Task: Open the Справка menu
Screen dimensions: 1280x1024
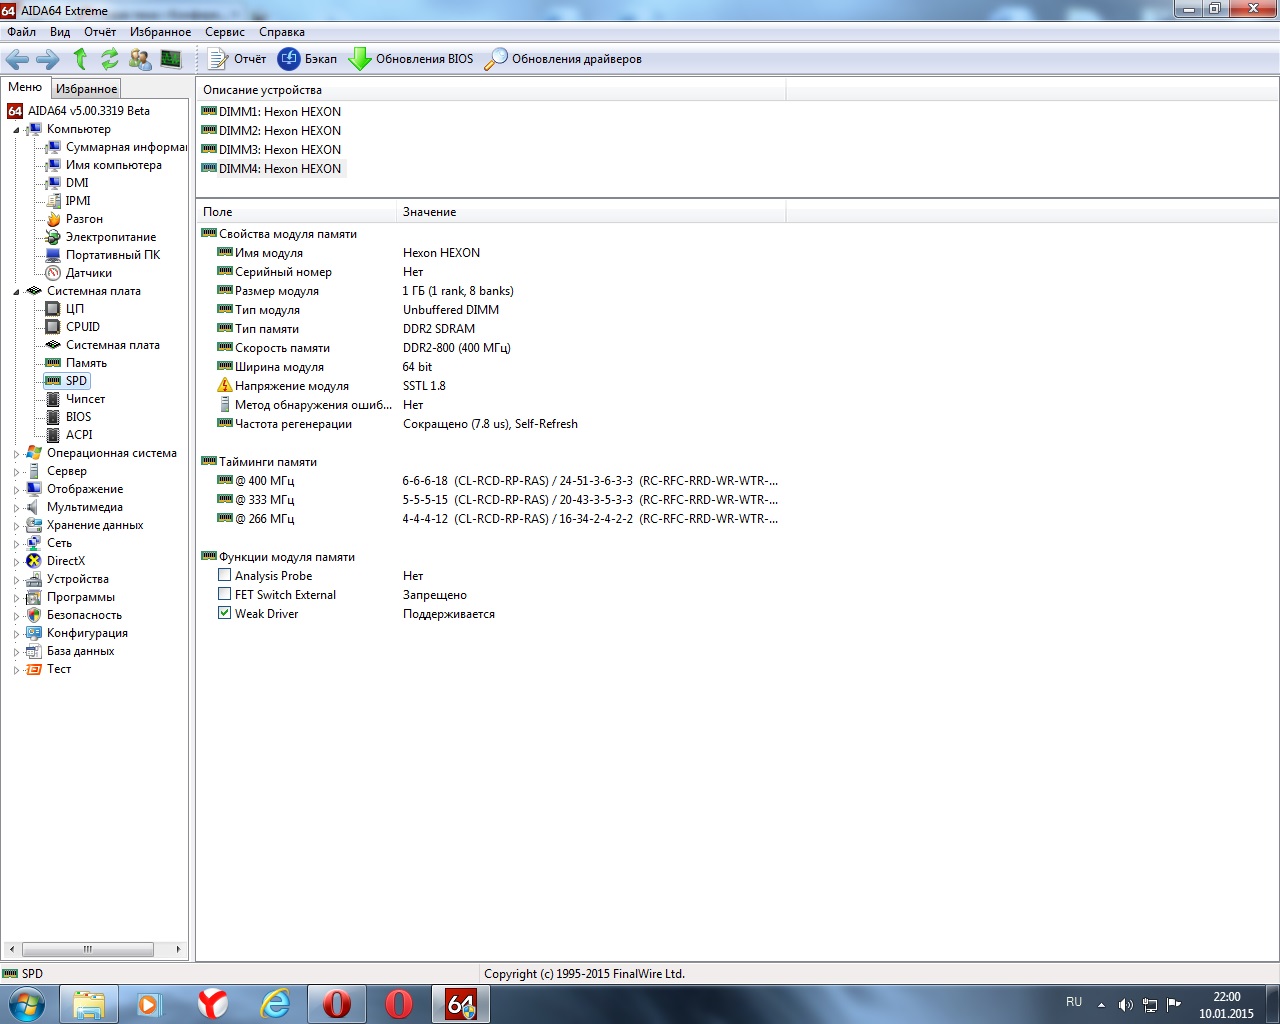Action: (282, 32)
